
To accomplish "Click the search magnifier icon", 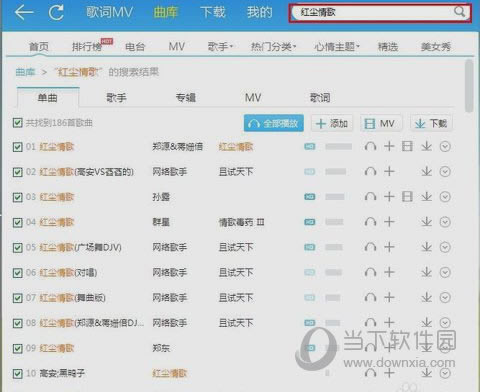I will click(x=459, y=12).
